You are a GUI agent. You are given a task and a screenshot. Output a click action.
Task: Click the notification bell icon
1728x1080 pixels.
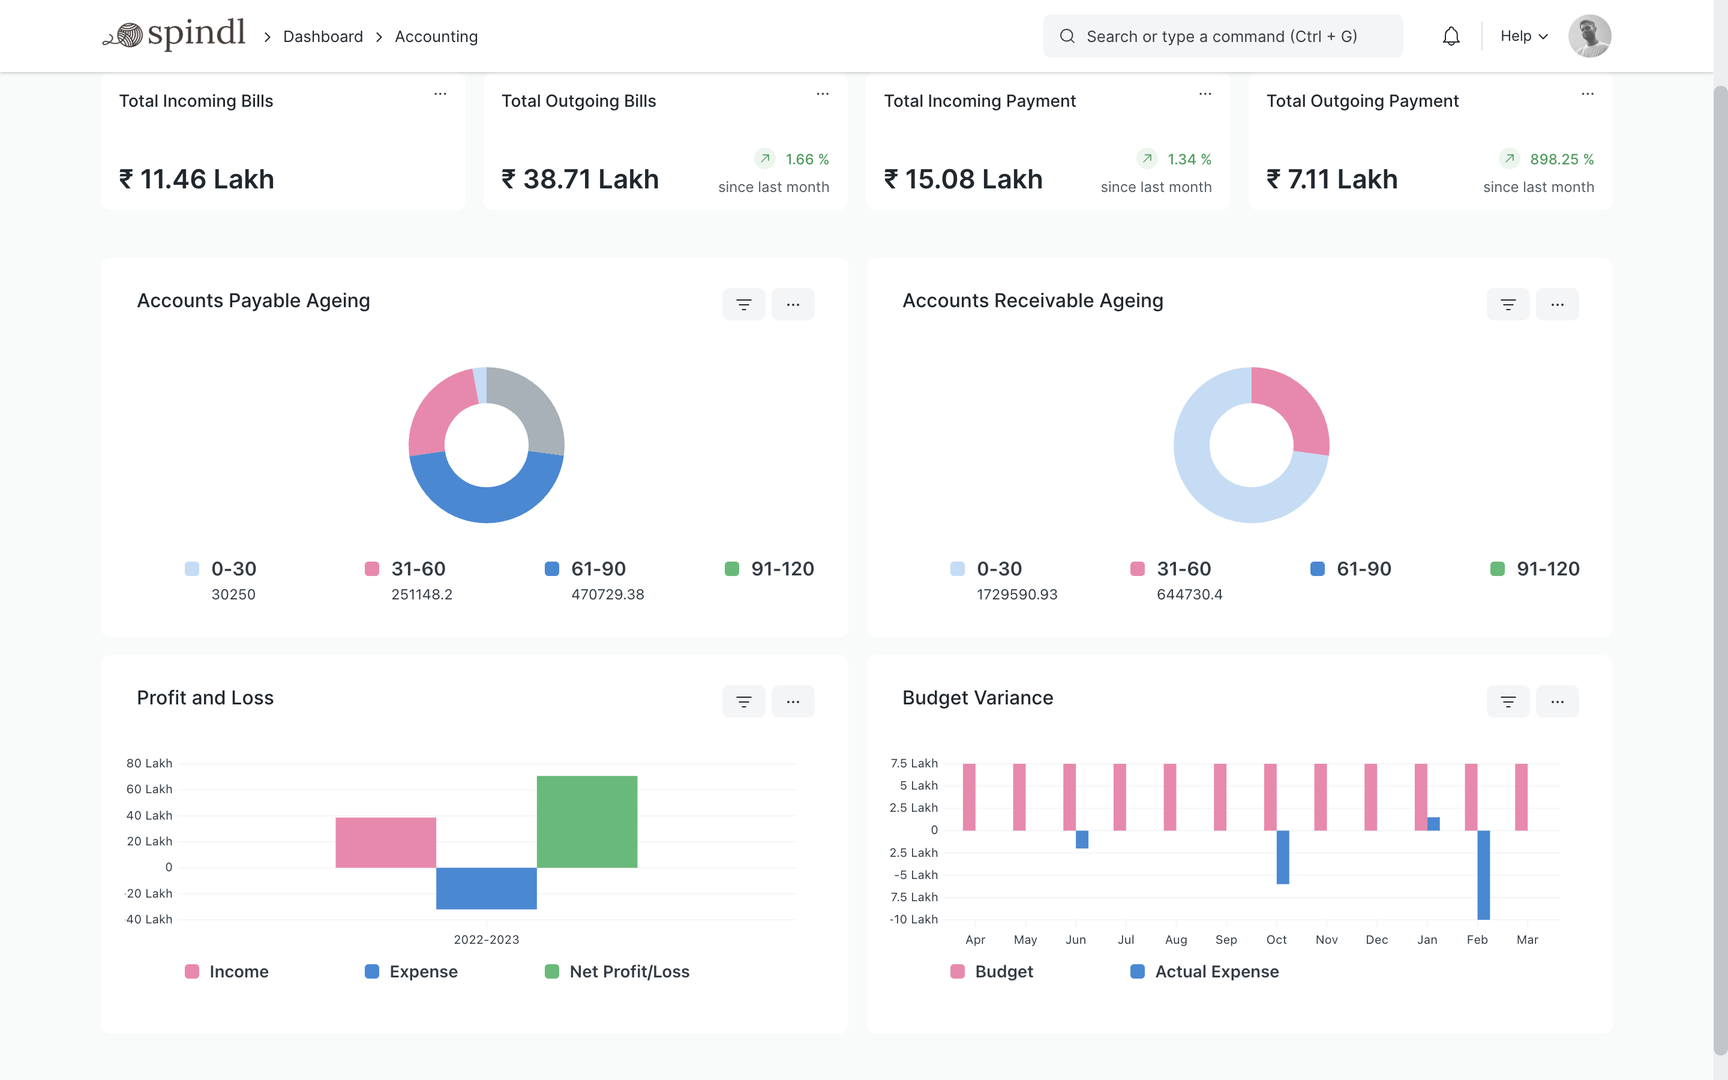point(1451,35)
